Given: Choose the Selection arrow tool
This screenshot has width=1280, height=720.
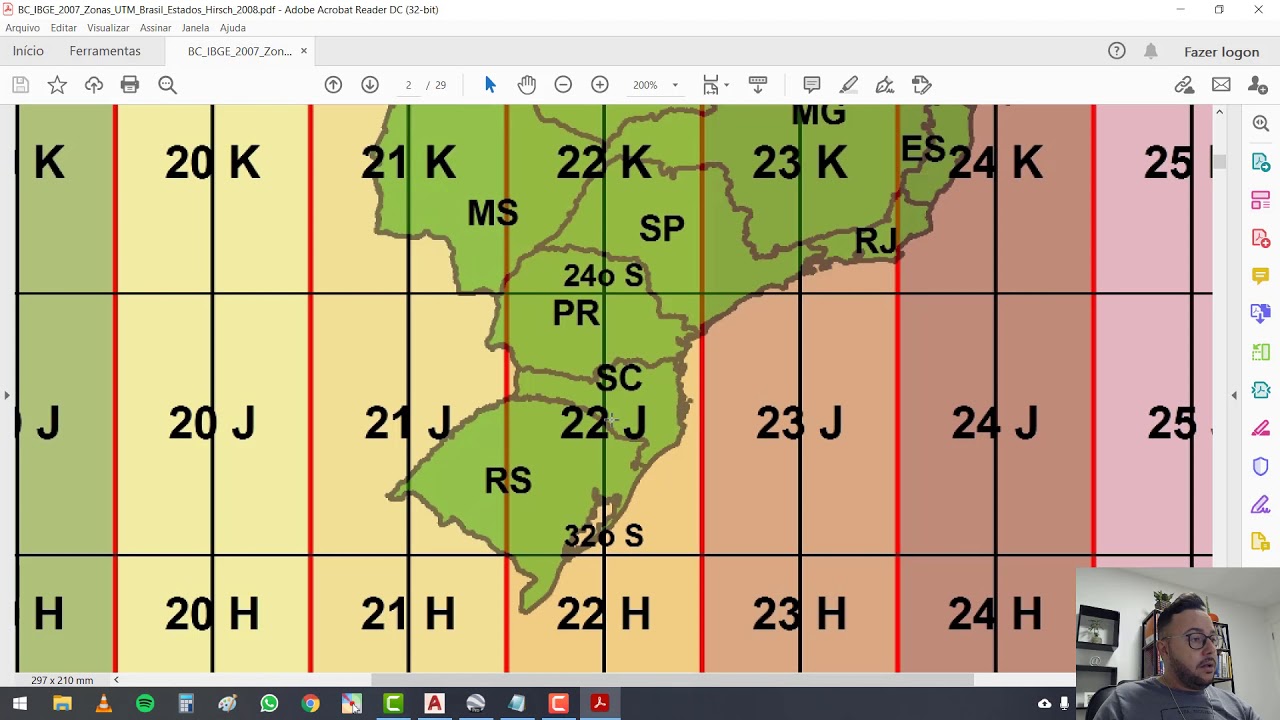Looking at the screenshot, I should coord(490,85).
